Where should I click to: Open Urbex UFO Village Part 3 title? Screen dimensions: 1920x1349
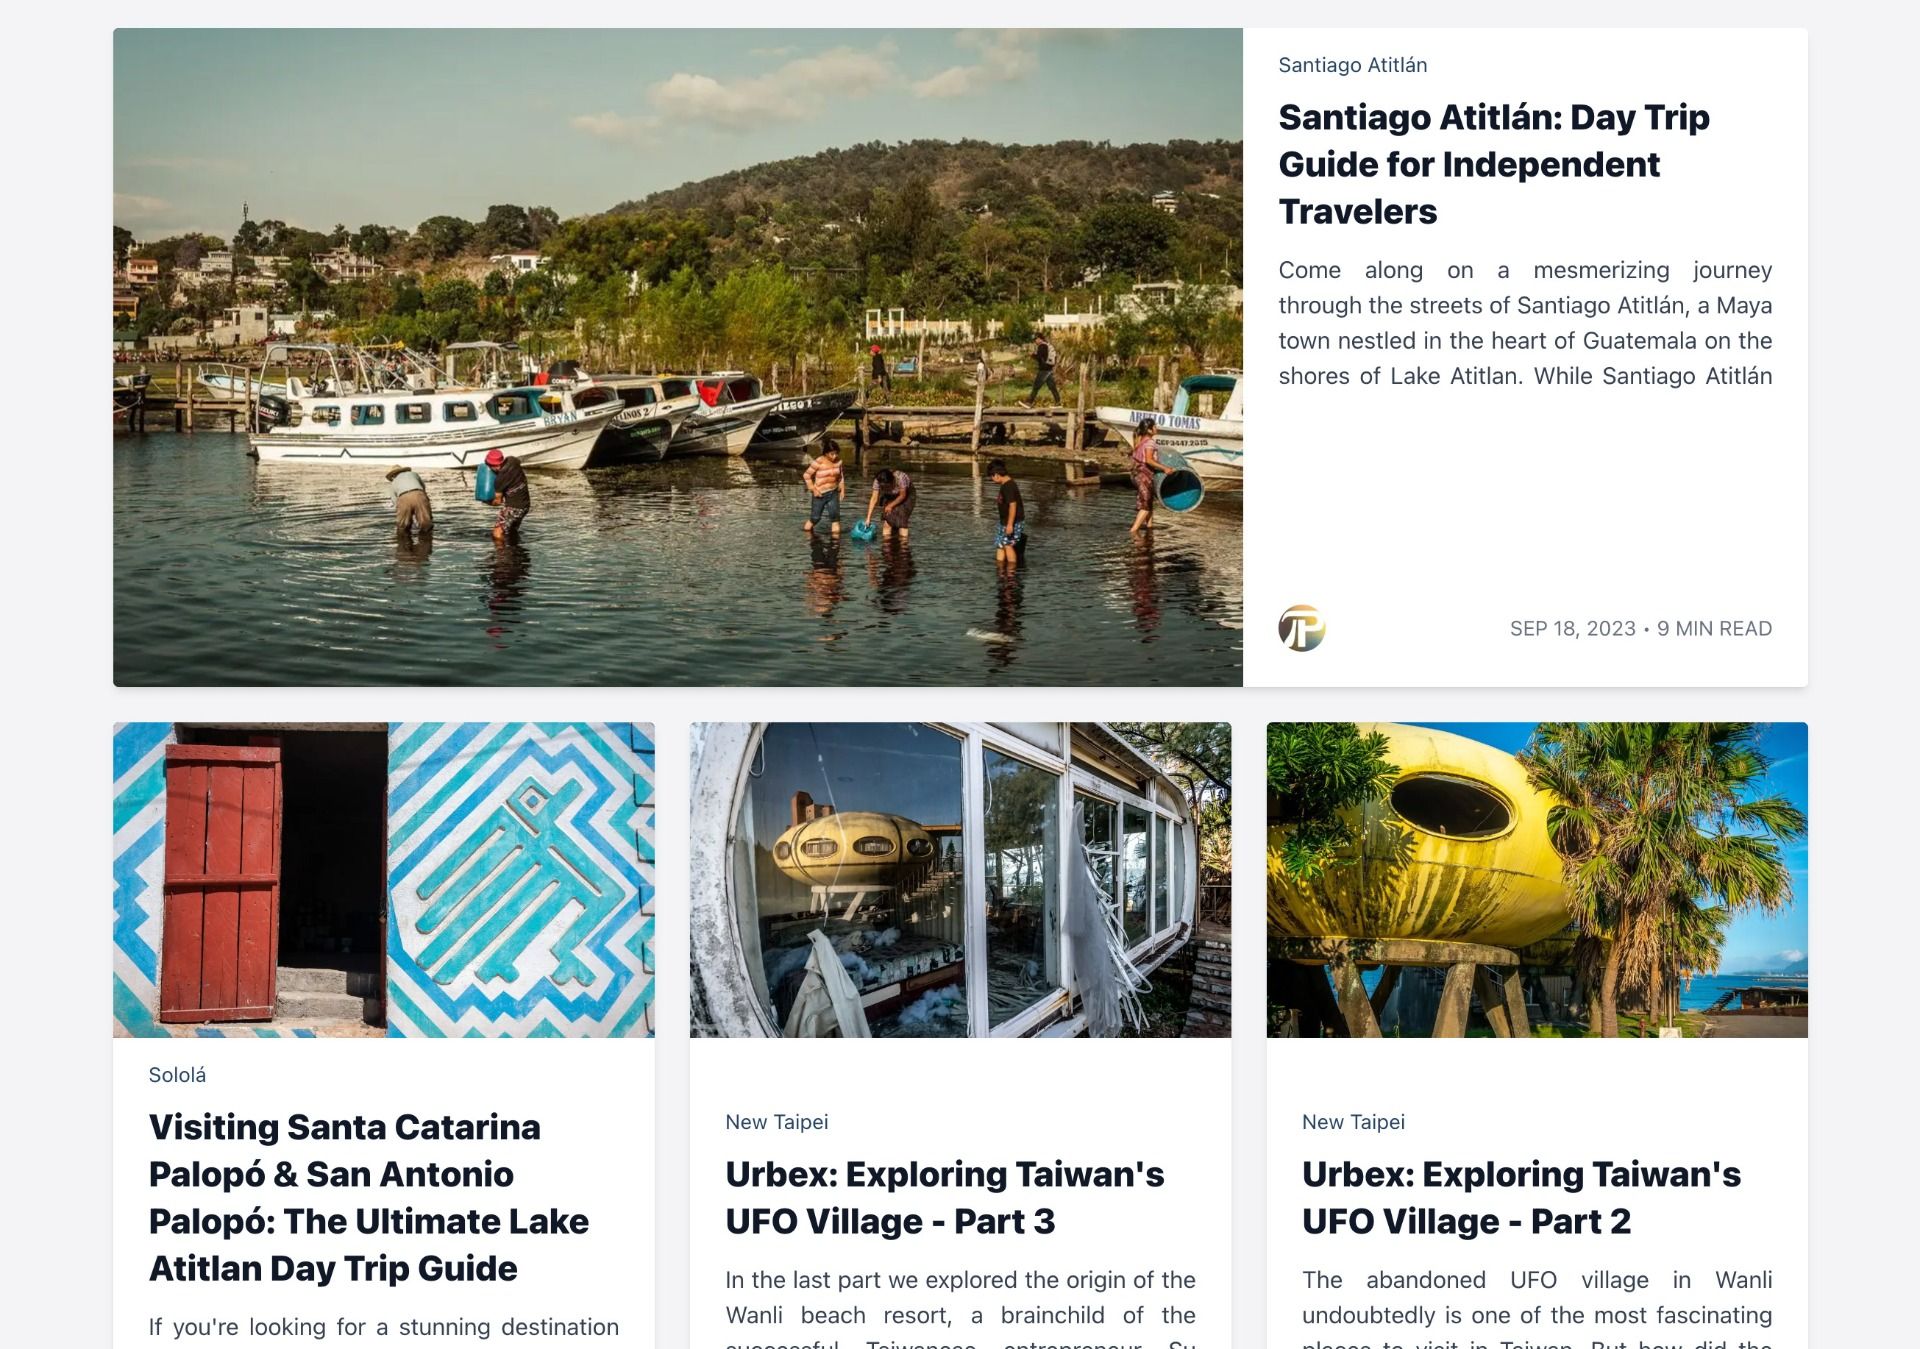click(945, 1197)
